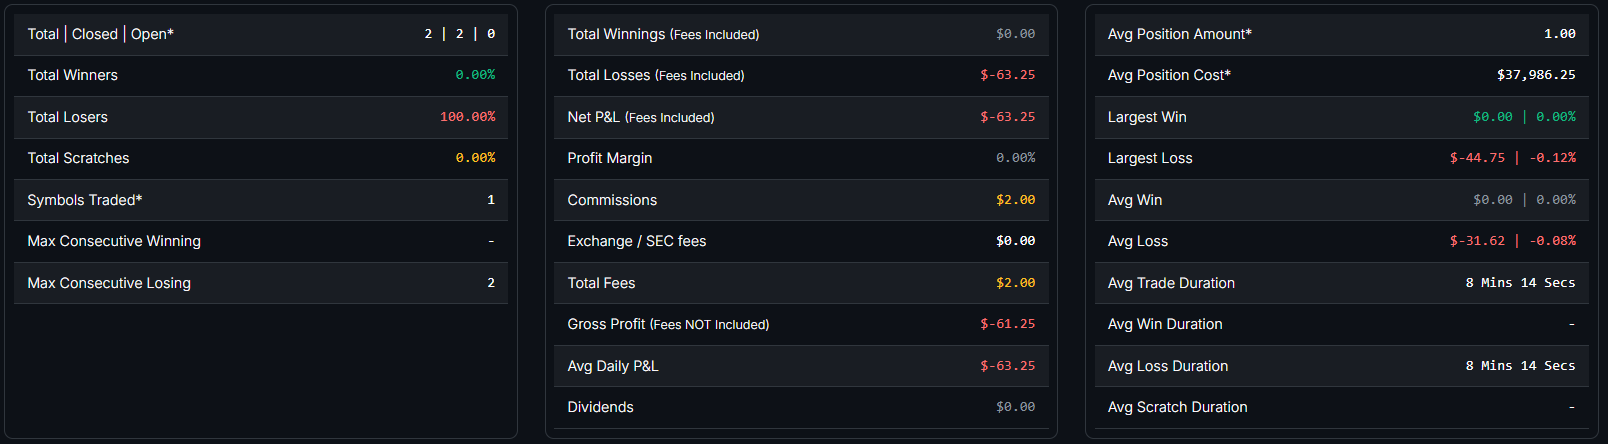Image resolution: width=1608 pixels, height=444 pixels.
Task: Select the Avg Scratch Duration row
Action: 1342,407
